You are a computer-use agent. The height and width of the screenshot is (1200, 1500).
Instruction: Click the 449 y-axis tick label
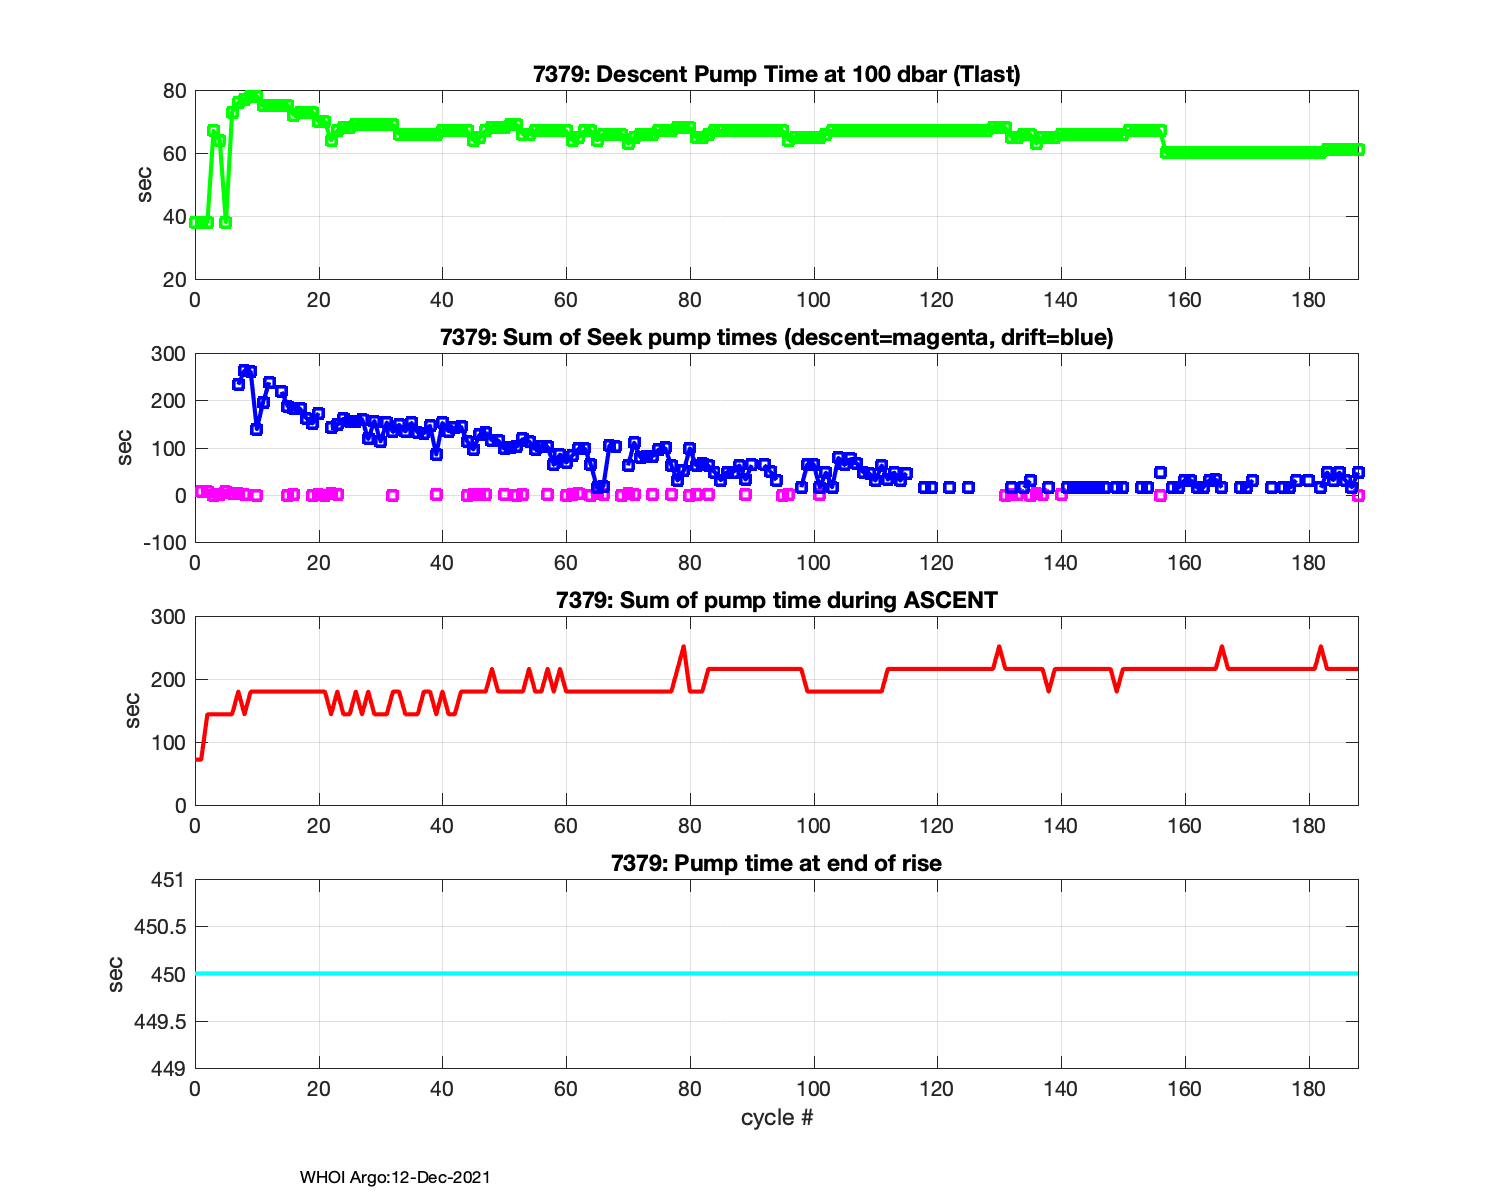point(169,1068)
